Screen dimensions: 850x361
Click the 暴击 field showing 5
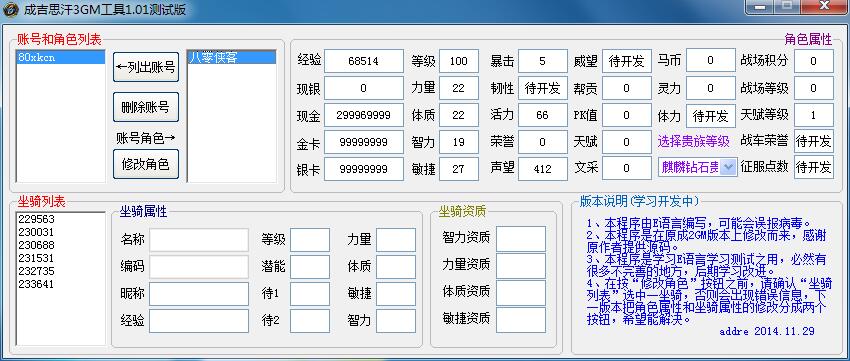[543, 61]
